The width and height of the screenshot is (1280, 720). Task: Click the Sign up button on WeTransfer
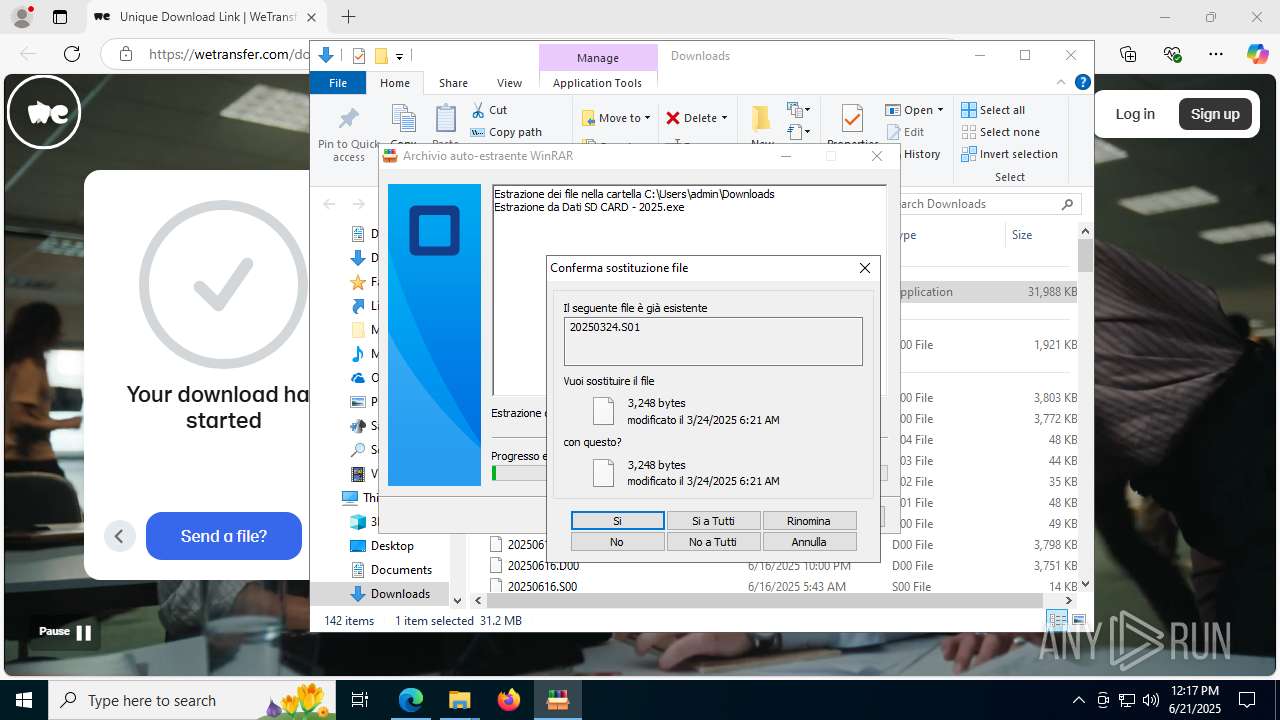tap(1215, 114)
